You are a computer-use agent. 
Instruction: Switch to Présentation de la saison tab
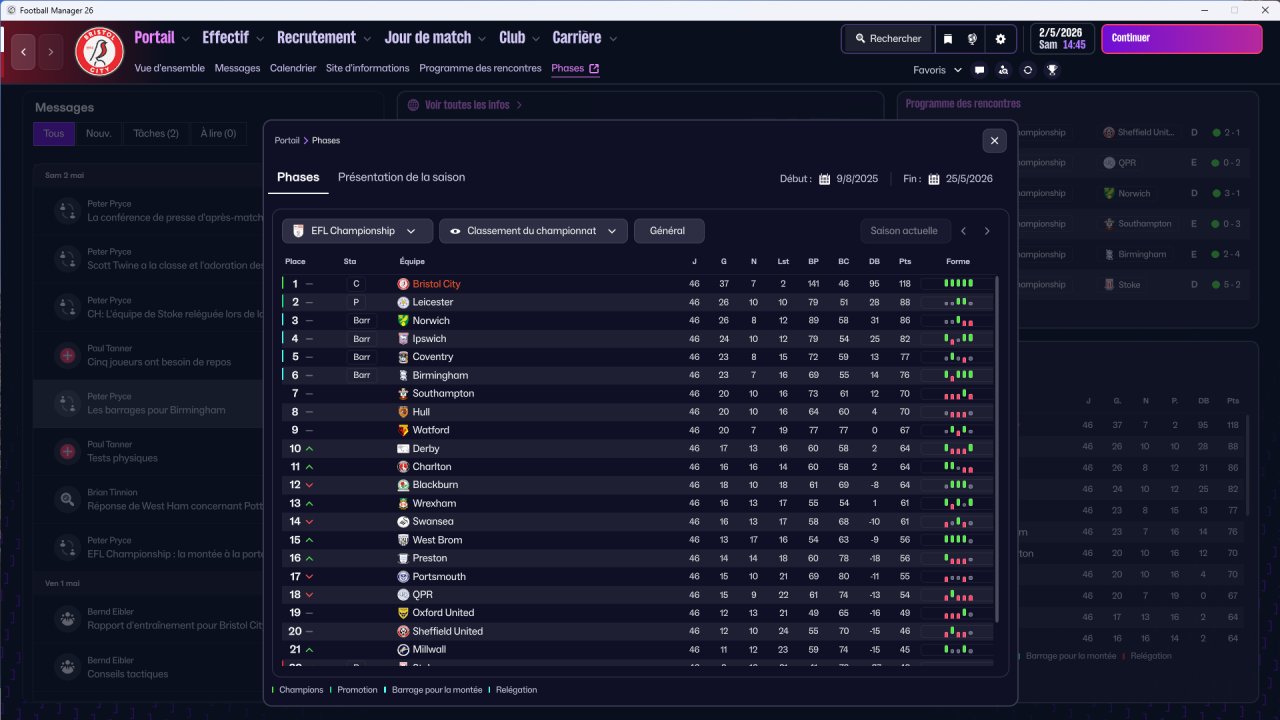pyautogui.click(x=401, y=177)
